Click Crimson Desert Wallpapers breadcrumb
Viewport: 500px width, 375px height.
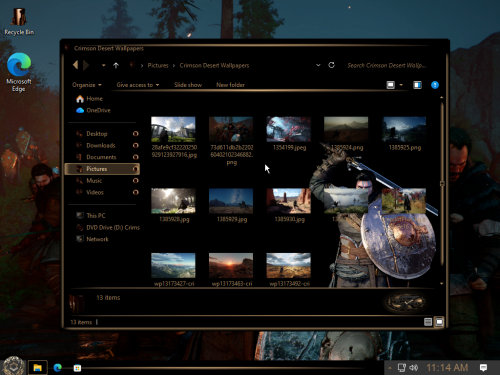point(214,65)
